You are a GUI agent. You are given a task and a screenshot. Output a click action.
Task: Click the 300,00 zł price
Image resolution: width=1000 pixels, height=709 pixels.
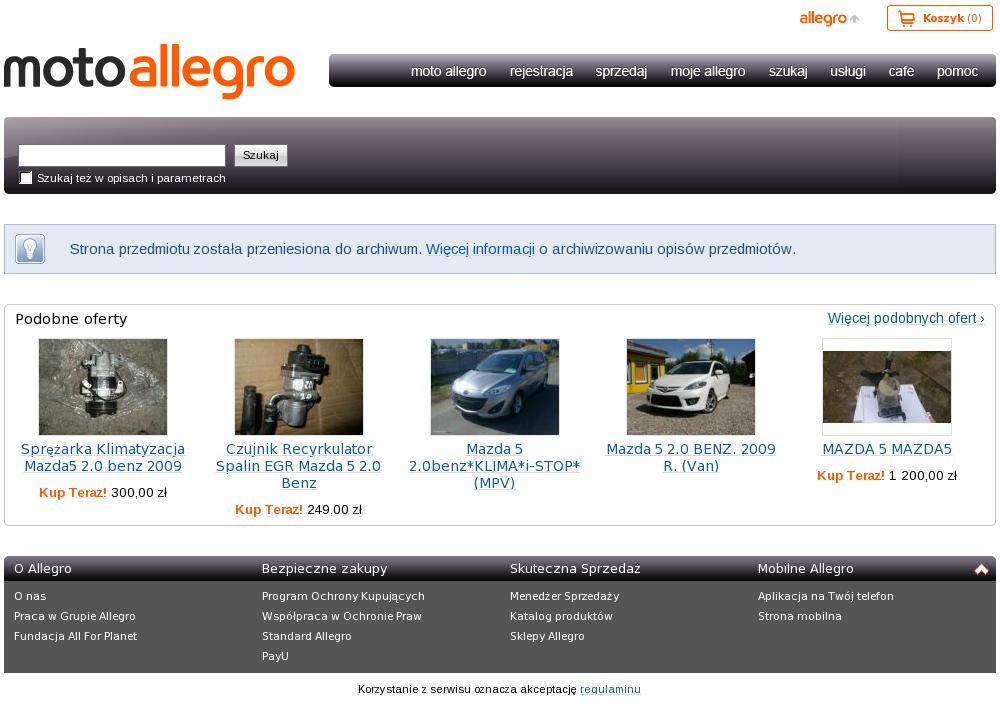139,493
